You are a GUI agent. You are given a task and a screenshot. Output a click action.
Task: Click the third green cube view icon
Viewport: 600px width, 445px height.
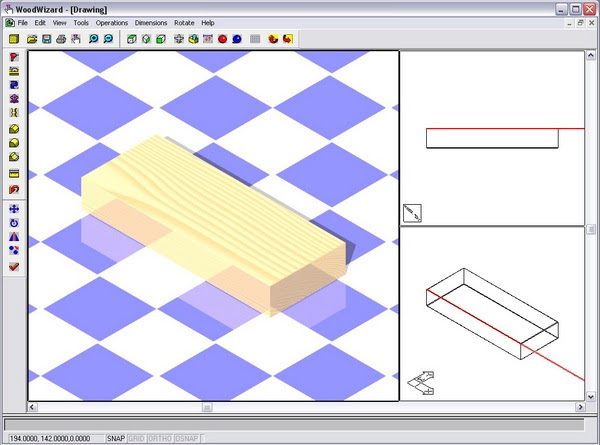[161, 39]
